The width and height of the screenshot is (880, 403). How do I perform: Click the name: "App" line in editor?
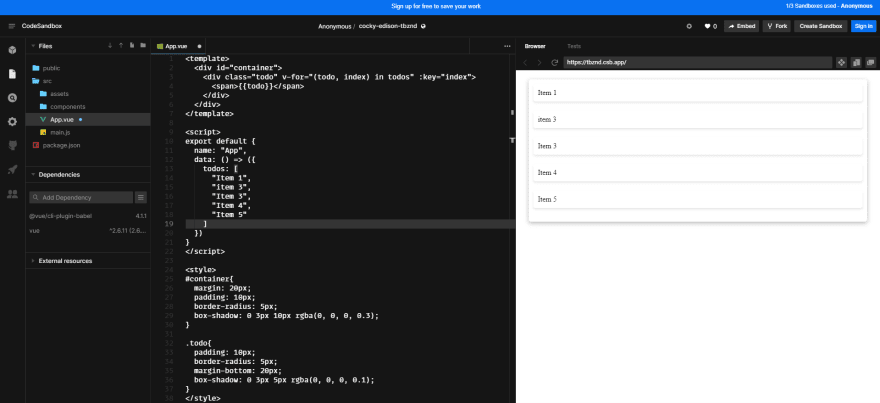point(220,150)
